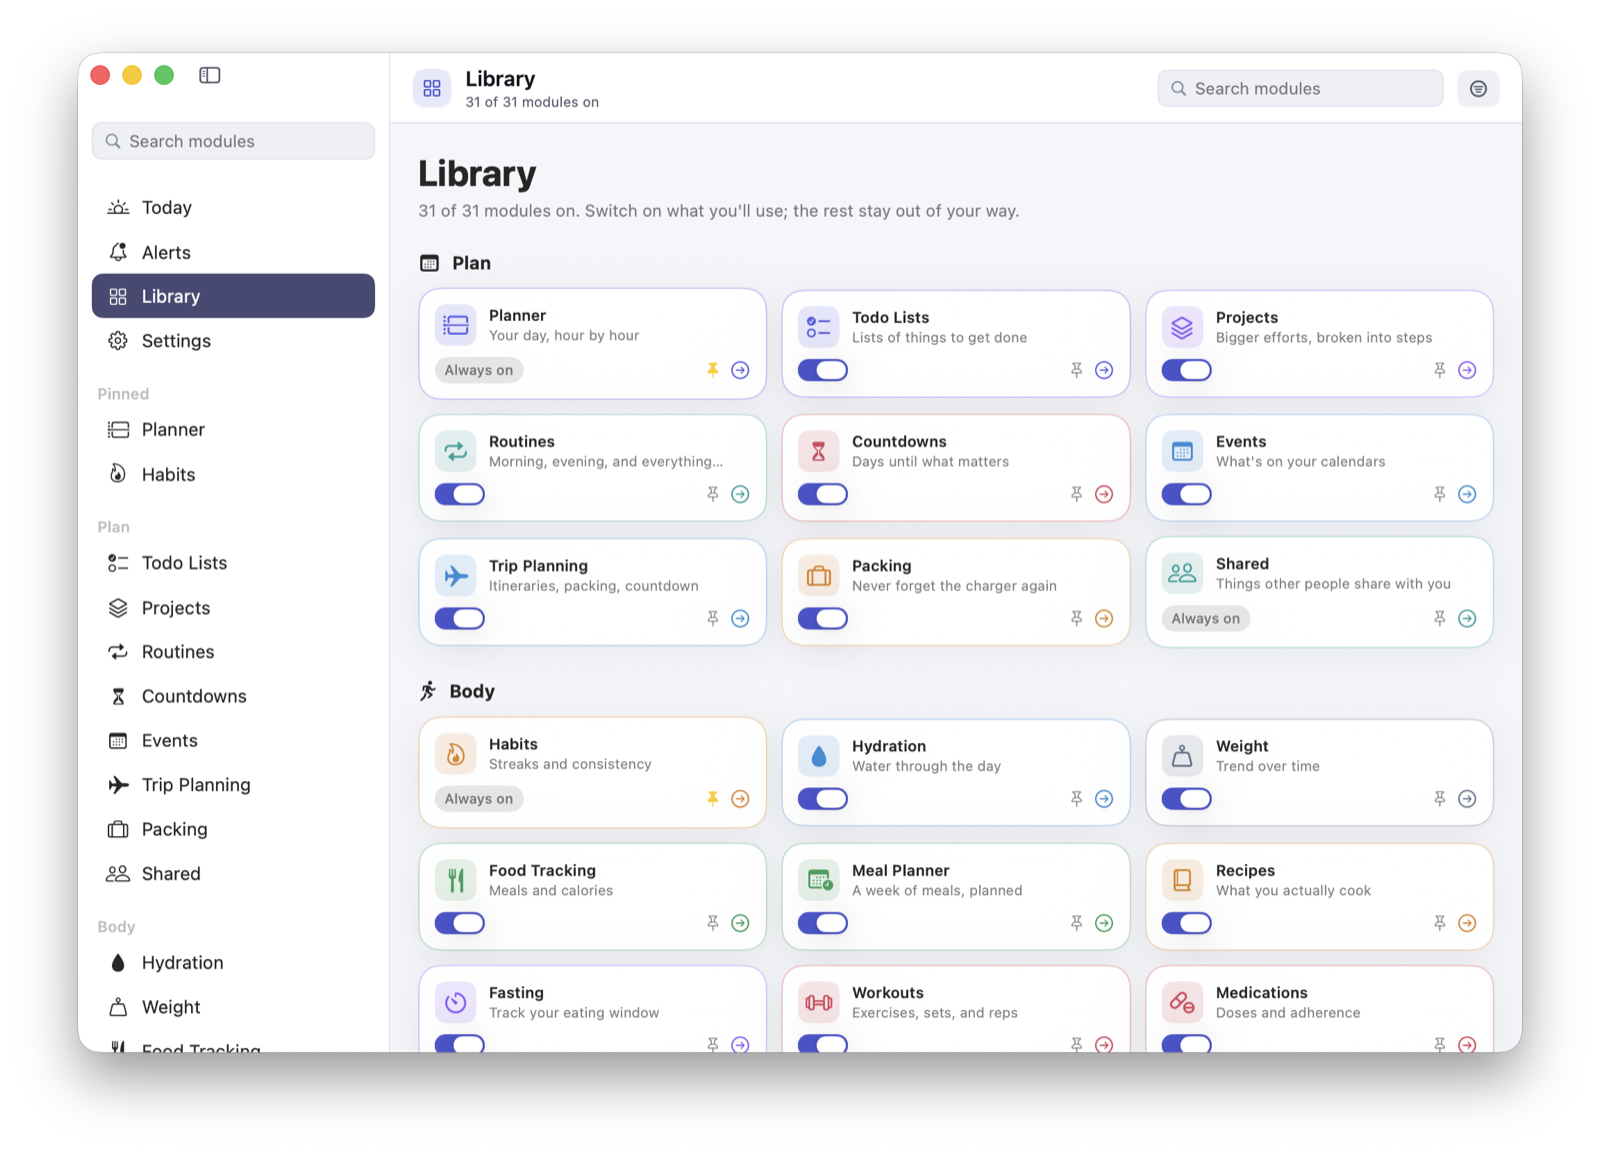Turn off the Todo Lists toggle
Viewport: 1600px width, 1155px height.
coord(822,370)
